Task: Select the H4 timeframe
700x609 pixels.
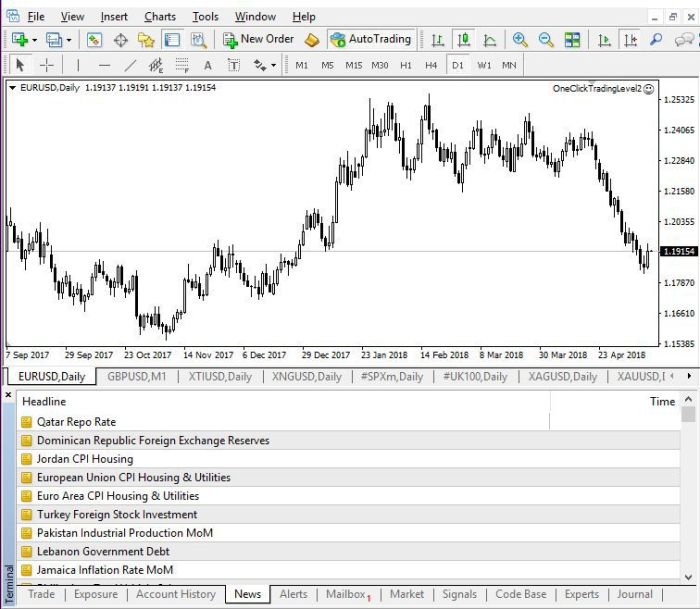Action: 431,66
